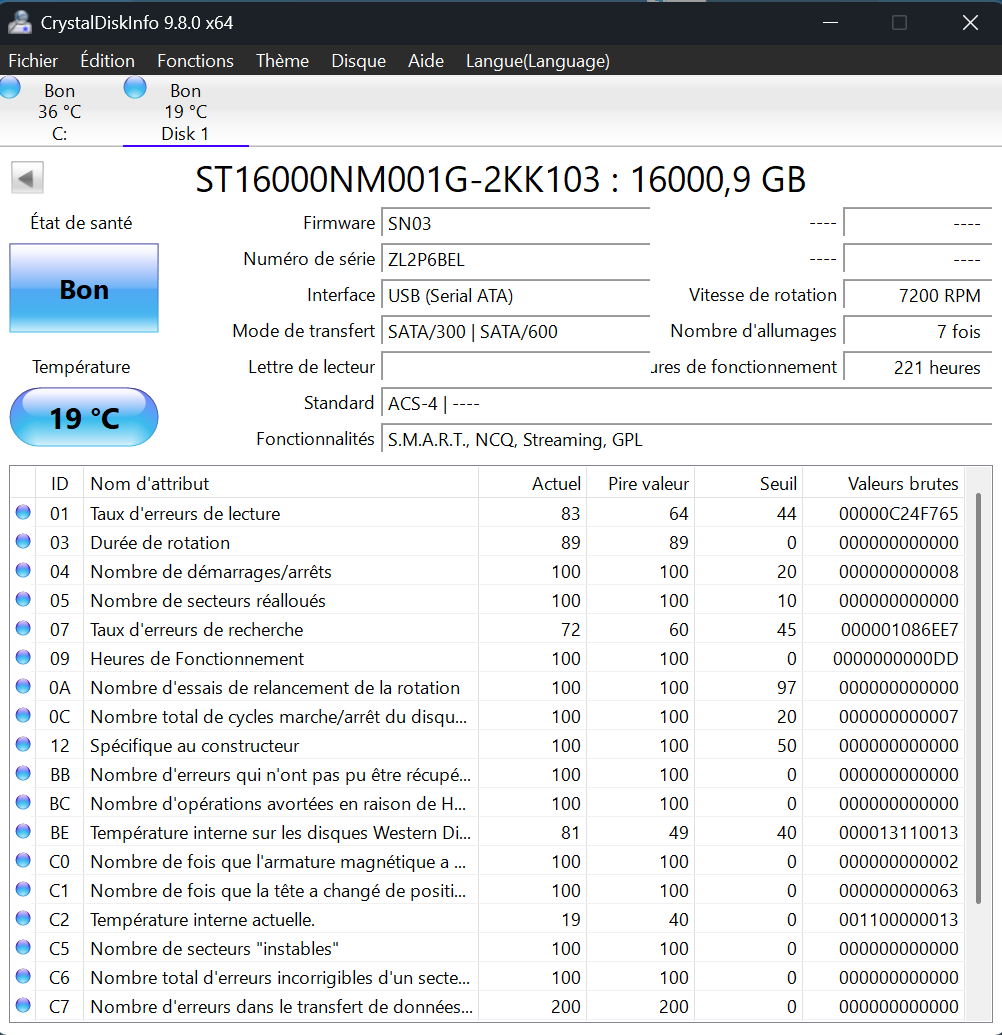Click raw value 000001086EE7

click(x=899, y=630)
